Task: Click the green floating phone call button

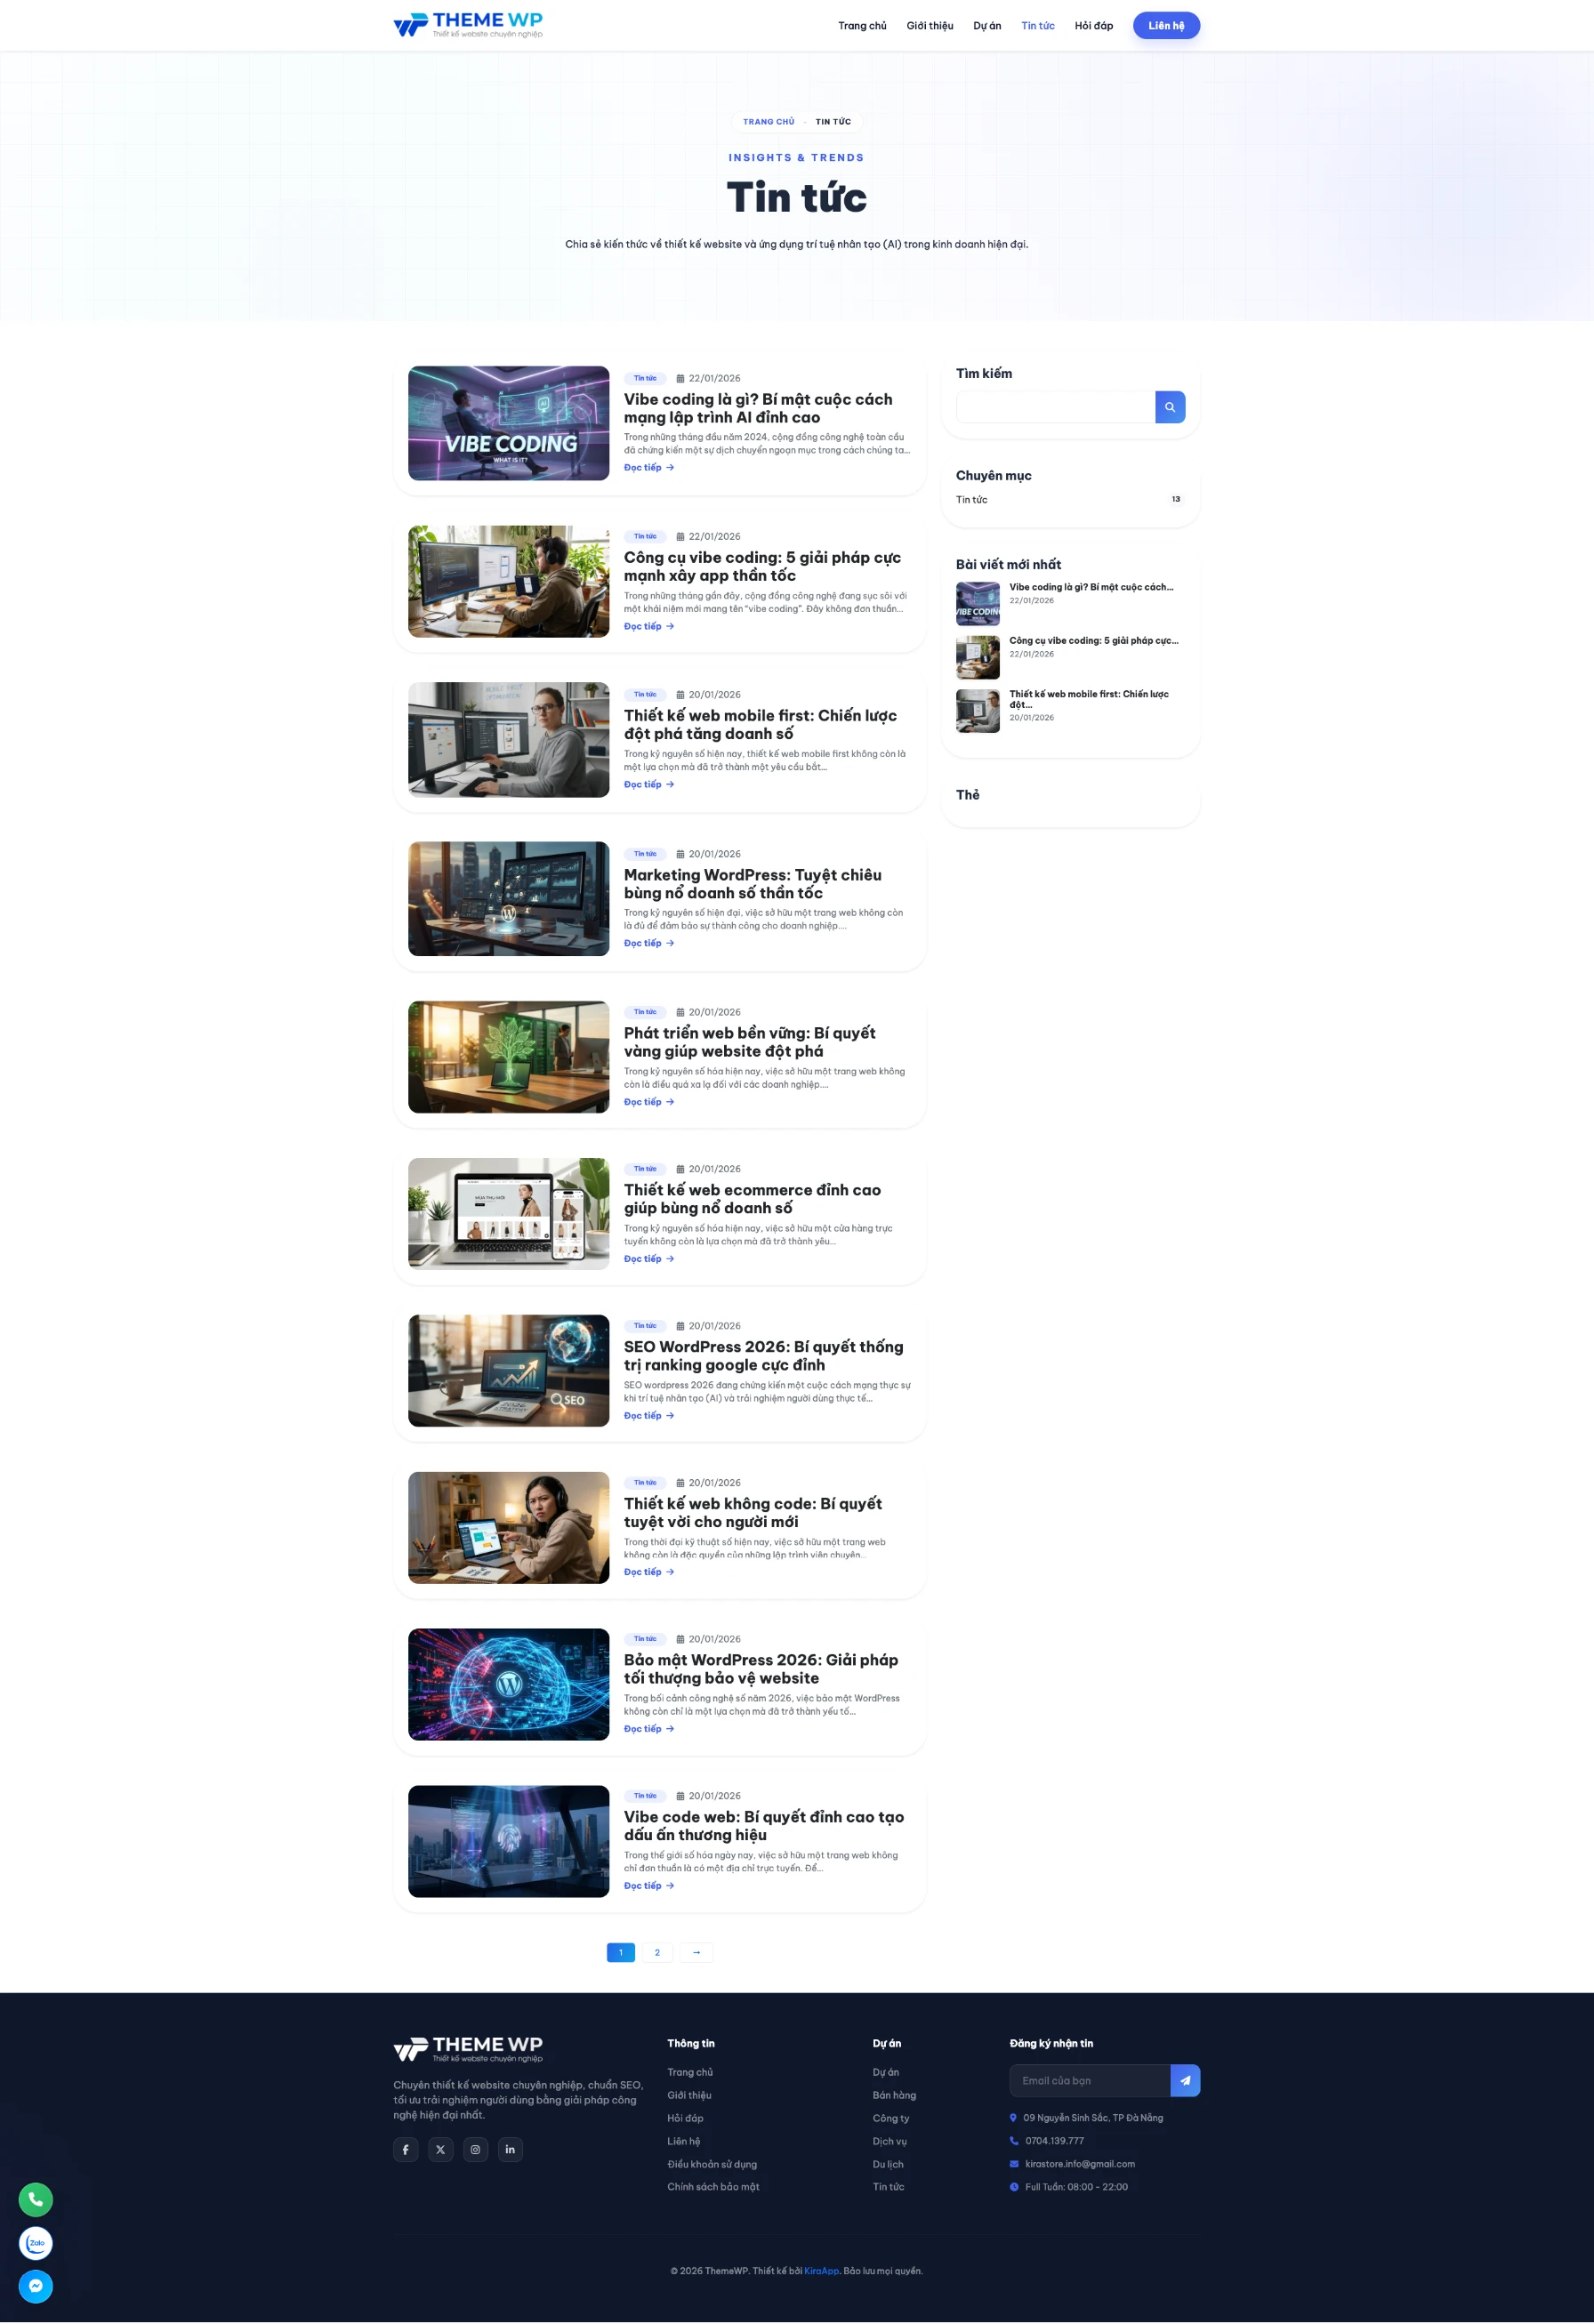Action: tap(36, 2199)
